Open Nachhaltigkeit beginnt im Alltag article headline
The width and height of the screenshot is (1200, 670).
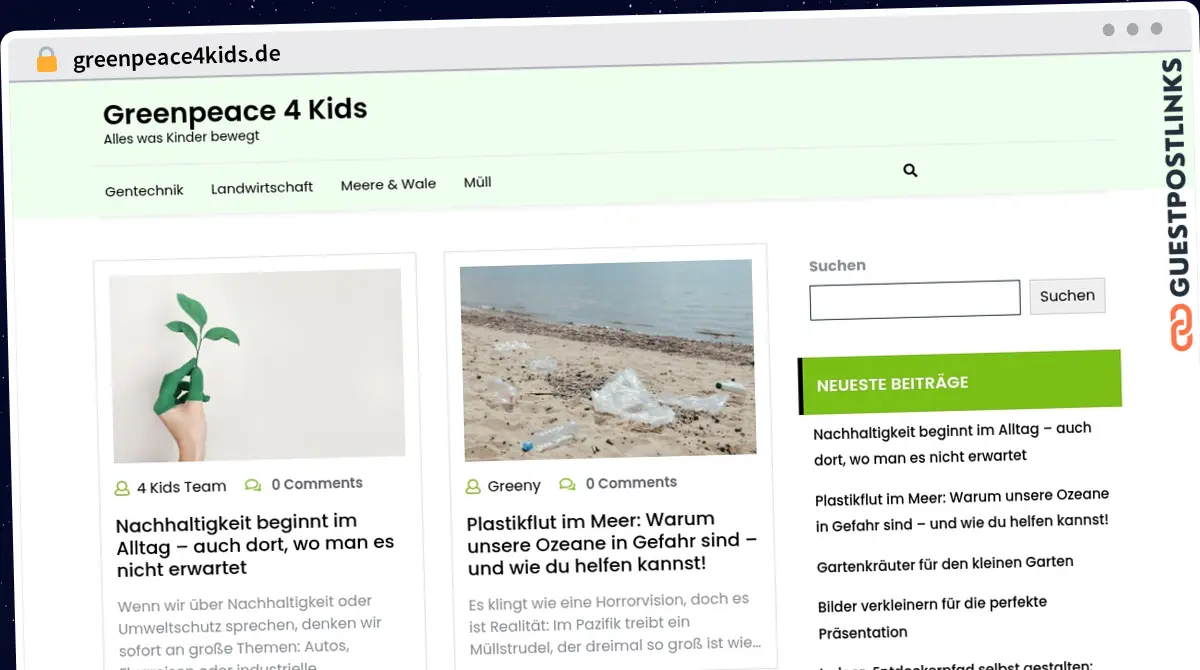[x=255, y=545]
